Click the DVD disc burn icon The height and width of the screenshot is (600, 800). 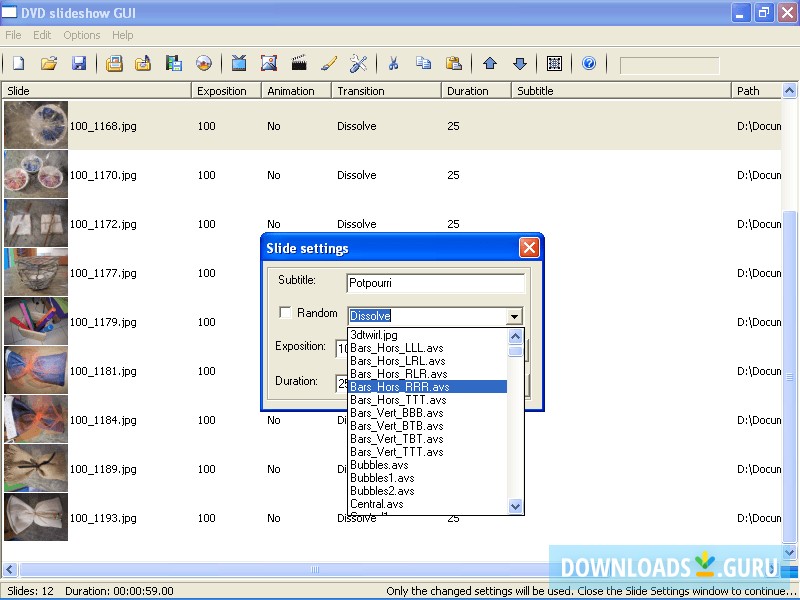click(204, 64)
